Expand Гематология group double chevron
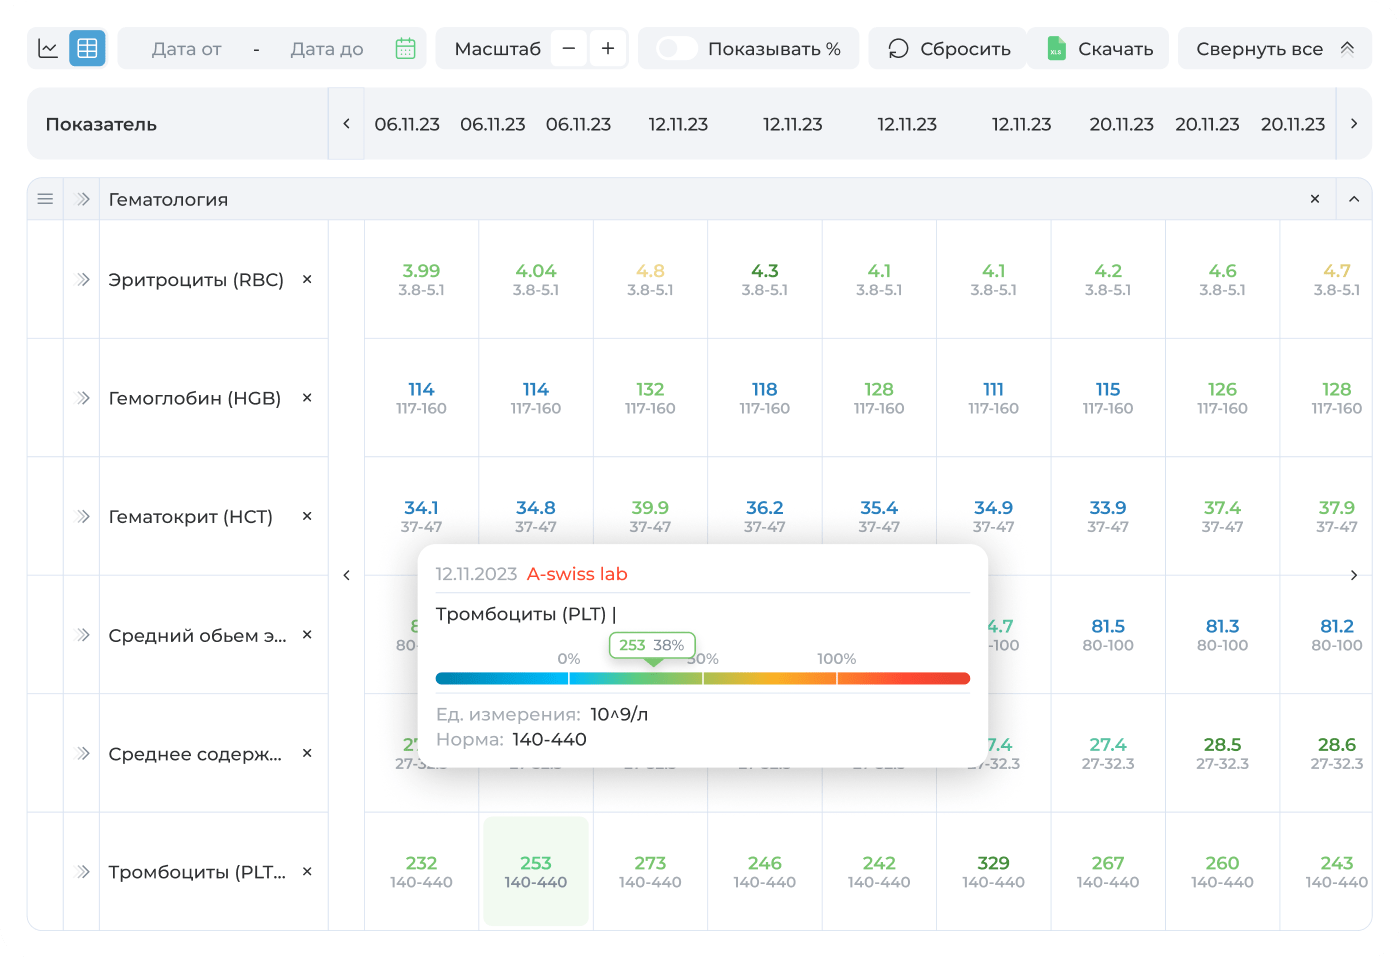1400x958 pixels. click(x=83, y=199)
